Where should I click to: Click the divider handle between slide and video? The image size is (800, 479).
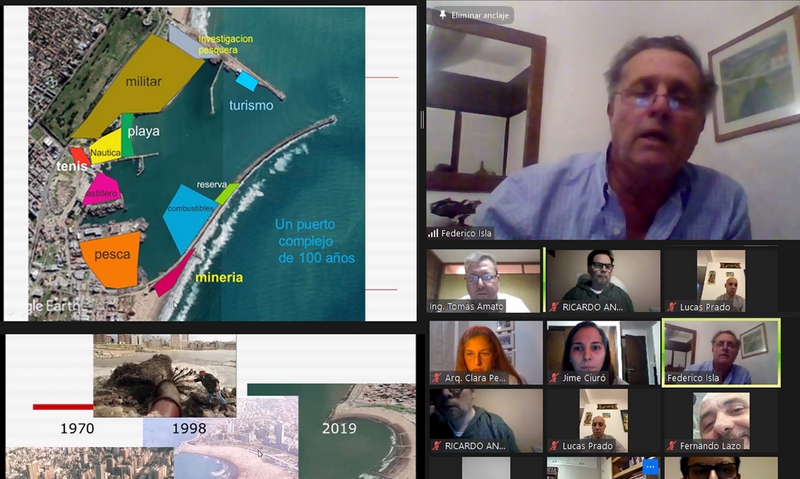click(x=421, y=119)
